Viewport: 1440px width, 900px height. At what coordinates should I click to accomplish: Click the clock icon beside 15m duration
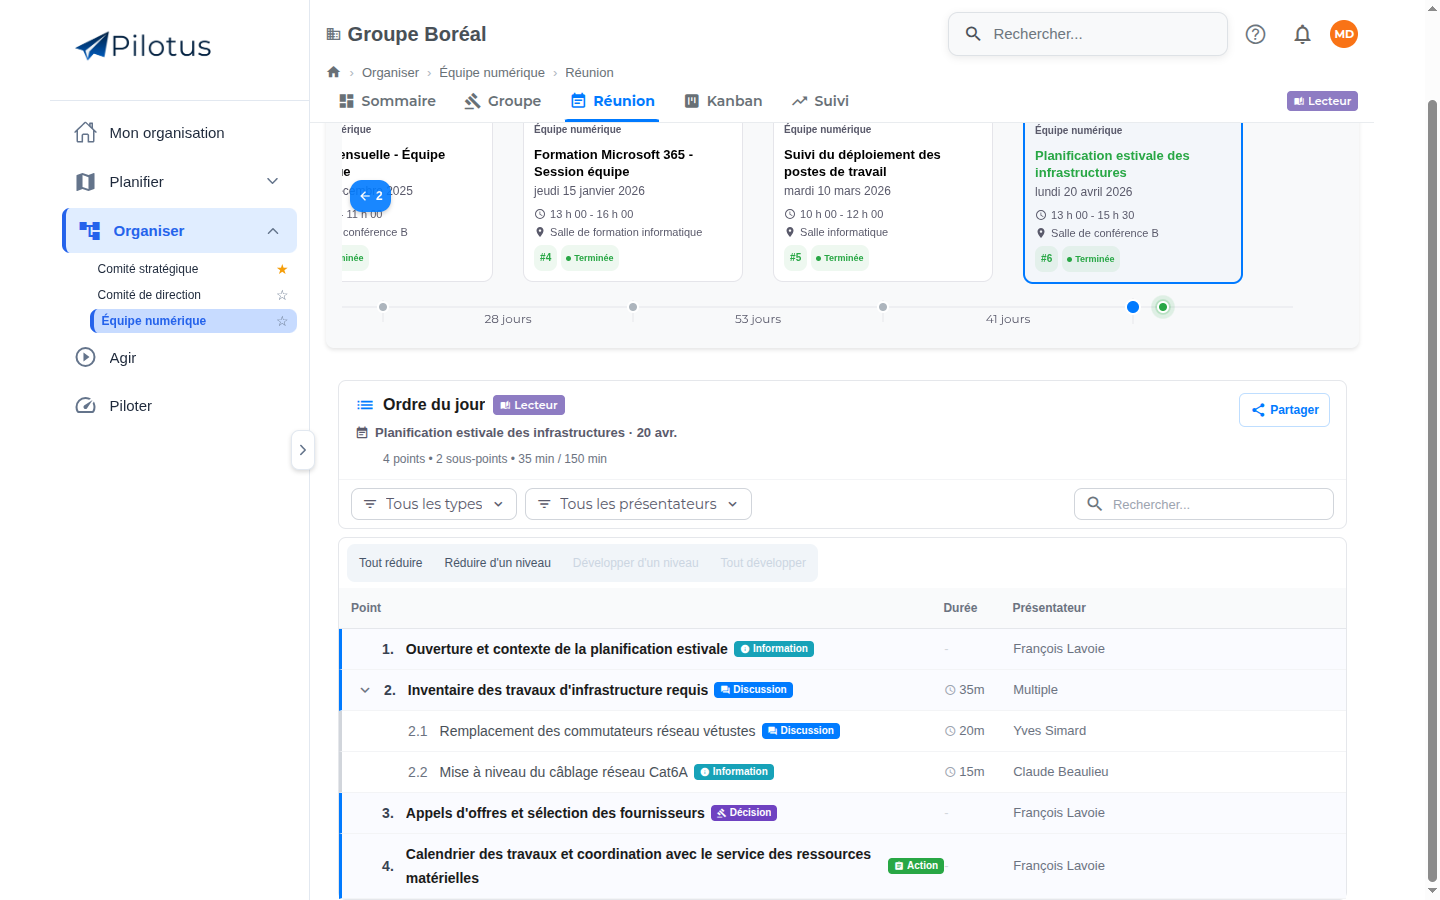950,772
